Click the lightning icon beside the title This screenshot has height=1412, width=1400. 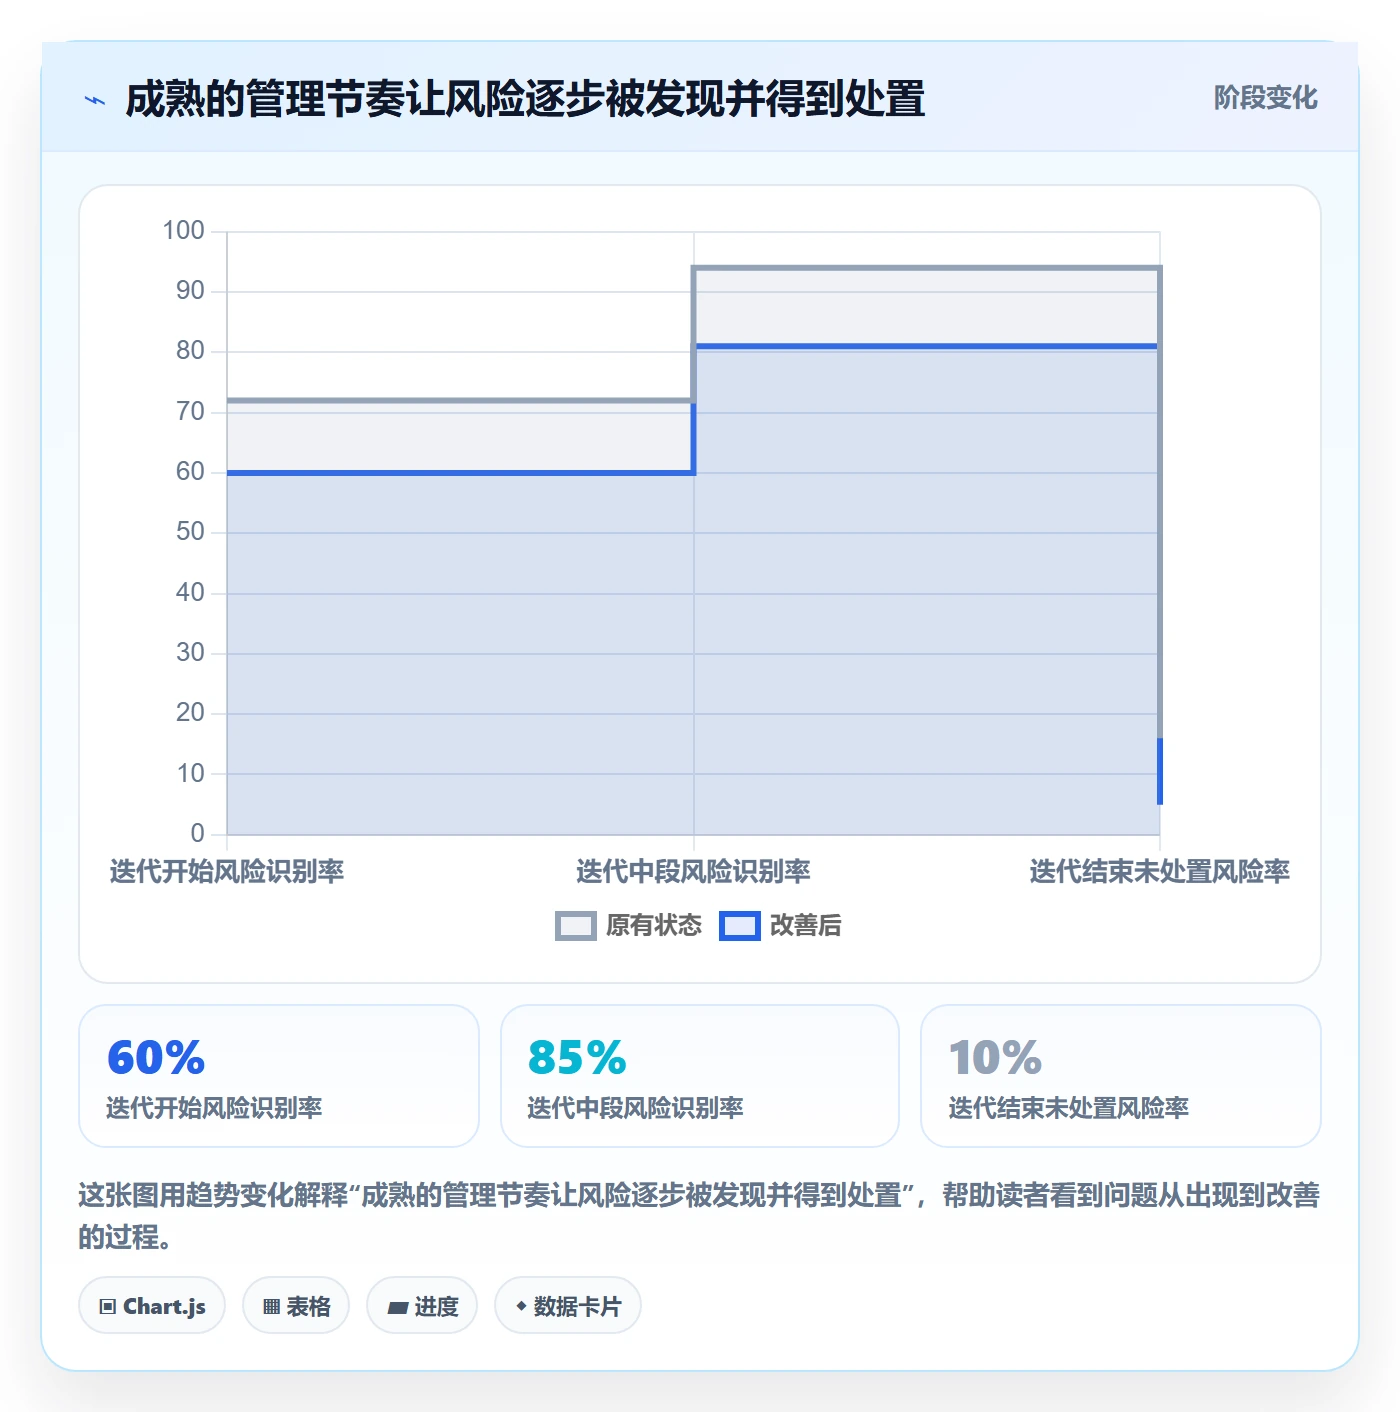tap(95, 100)
